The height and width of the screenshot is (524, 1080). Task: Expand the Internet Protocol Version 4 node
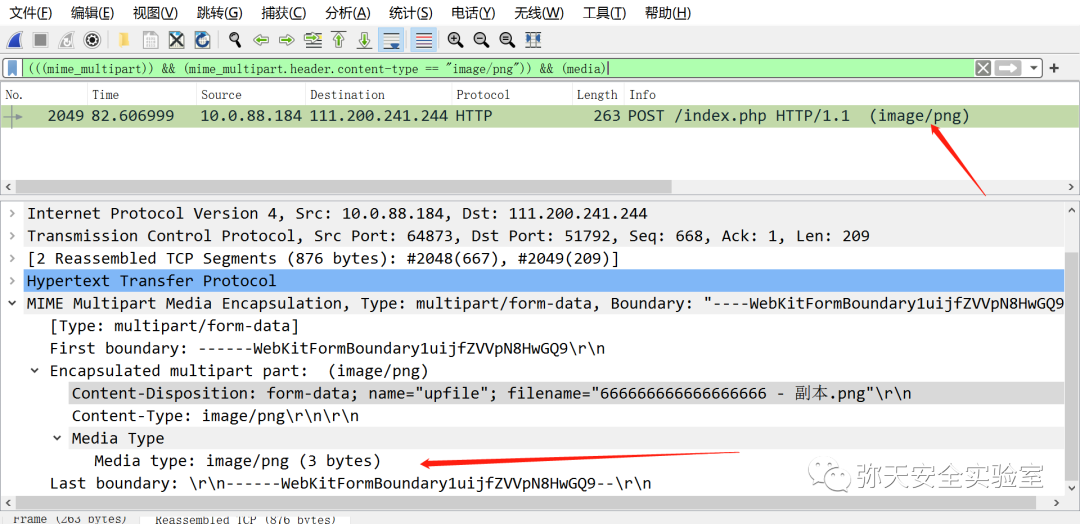11,213
